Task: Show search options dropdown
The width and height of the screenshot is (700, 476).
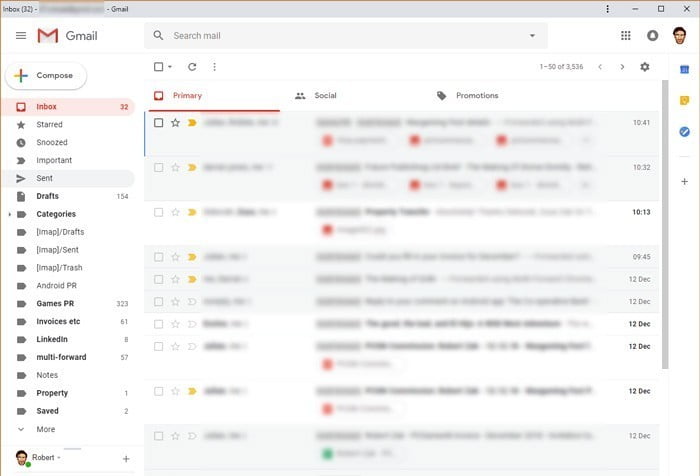Action: [532, 36]
